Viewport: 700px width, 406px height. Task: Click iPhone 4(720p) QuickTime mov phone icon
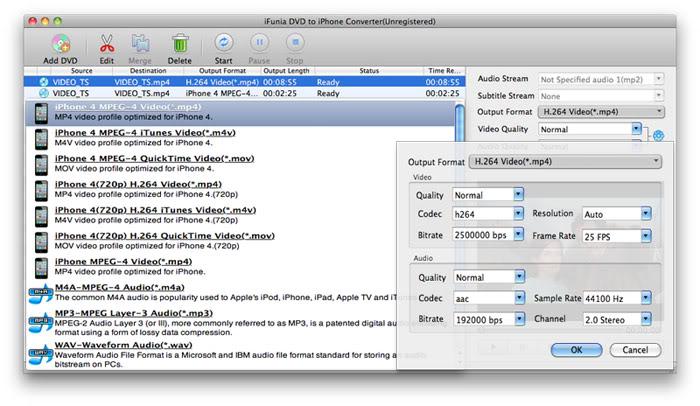[x=41, y=243]
